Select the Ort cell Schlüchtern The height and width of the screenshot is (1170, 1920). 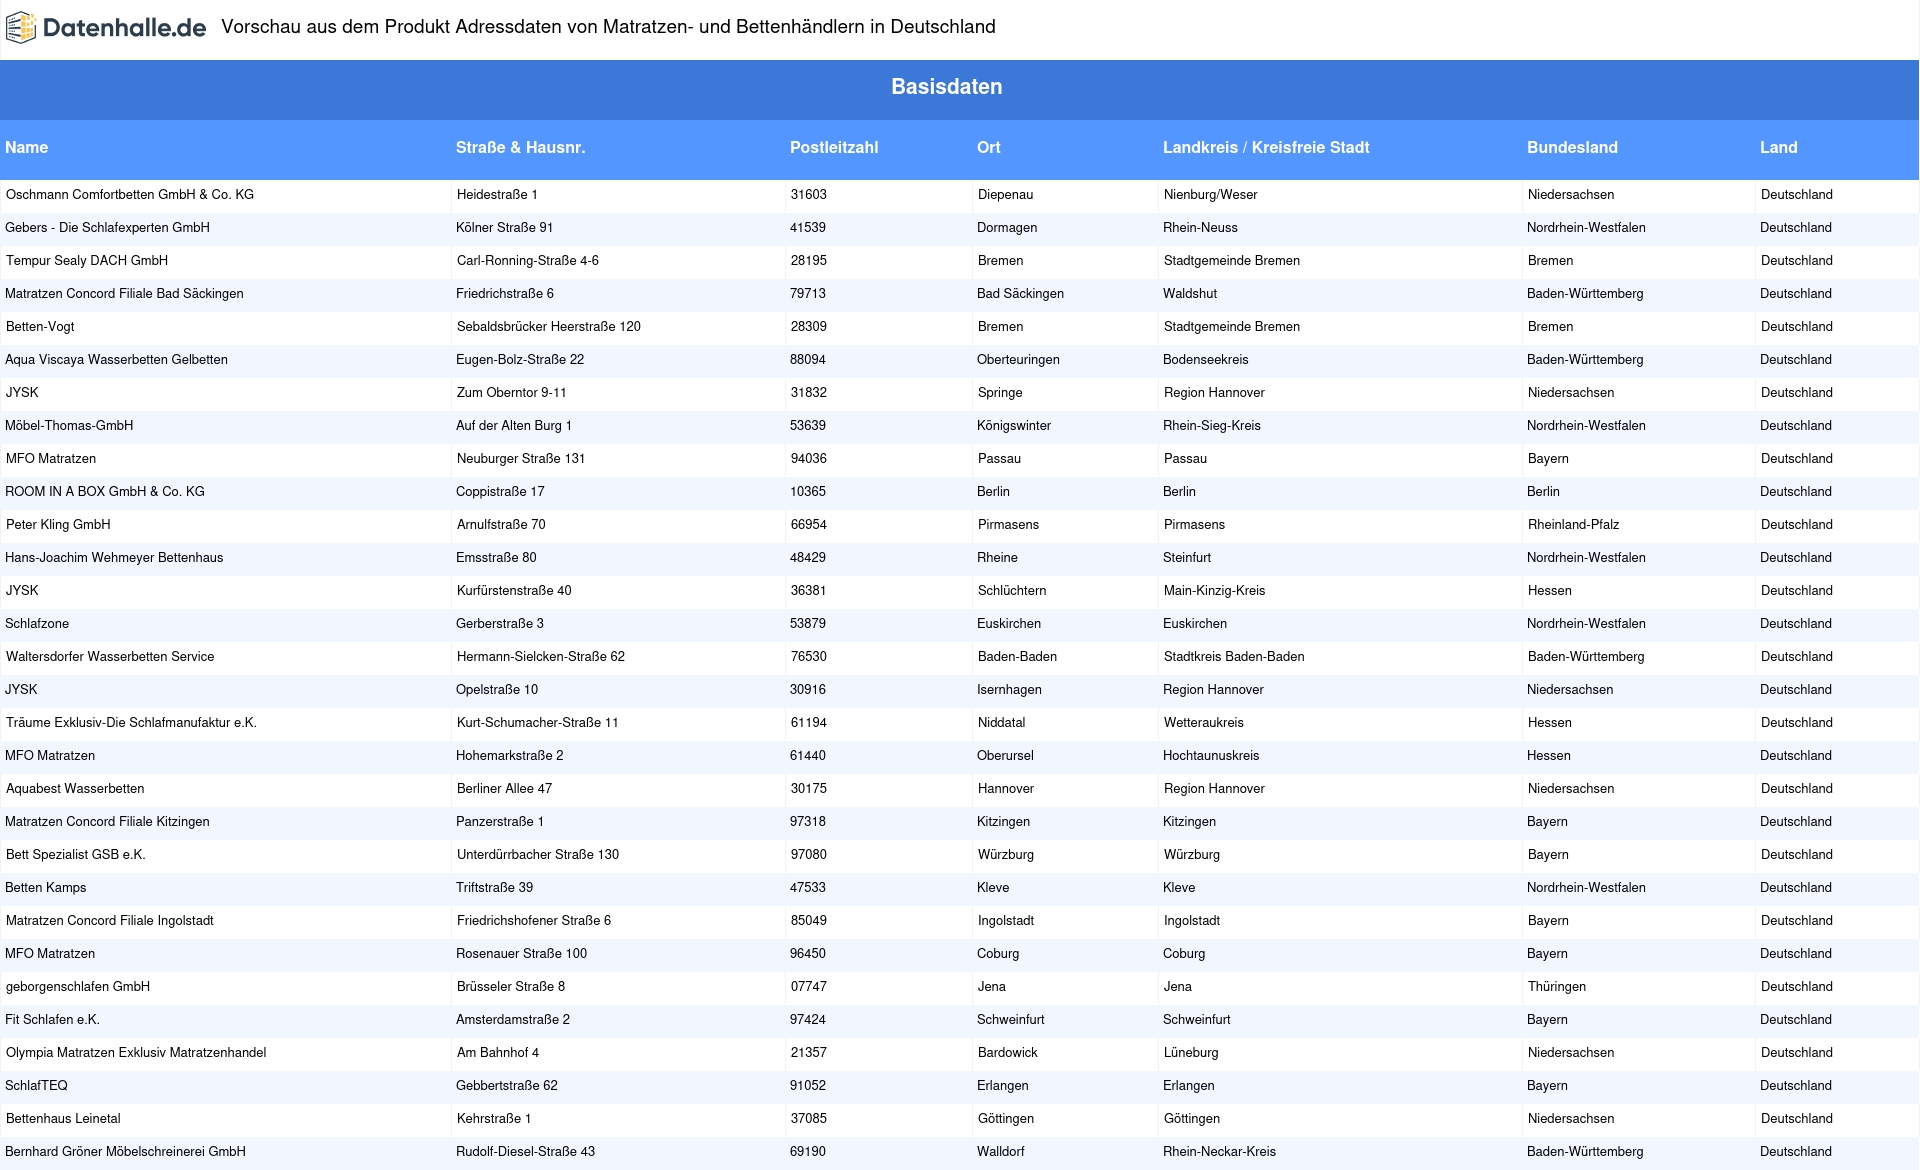[x=1012, y=591]
